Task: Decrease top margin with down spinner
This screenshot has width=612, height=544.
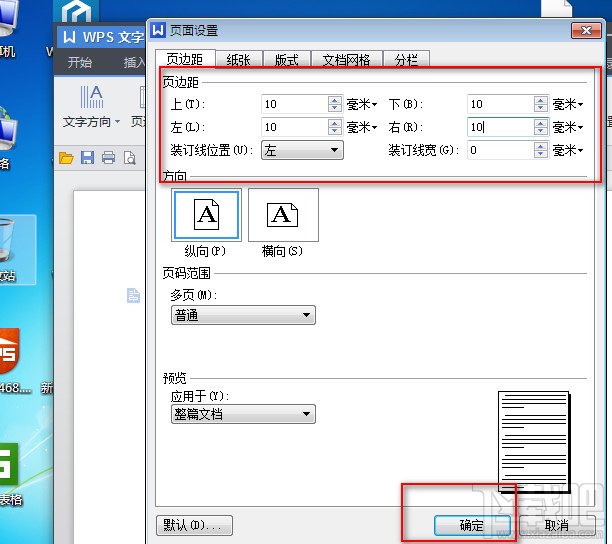Action: tap(334, 108)
